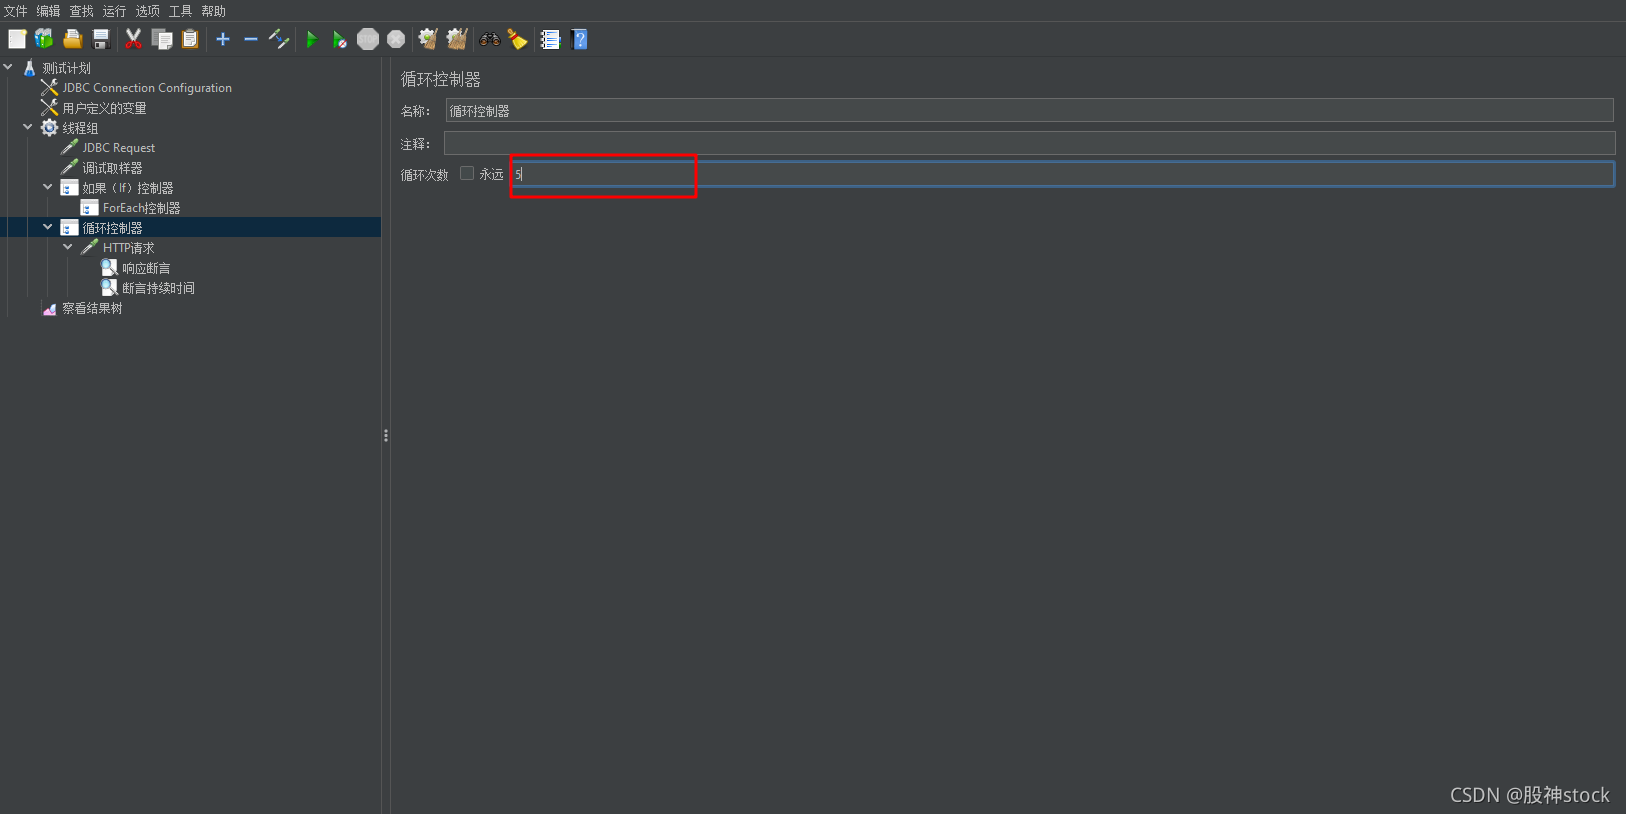This screenshot has width=1626, height=814.
Task: Save the test plan with floppy icon
Action: (101, 39)
